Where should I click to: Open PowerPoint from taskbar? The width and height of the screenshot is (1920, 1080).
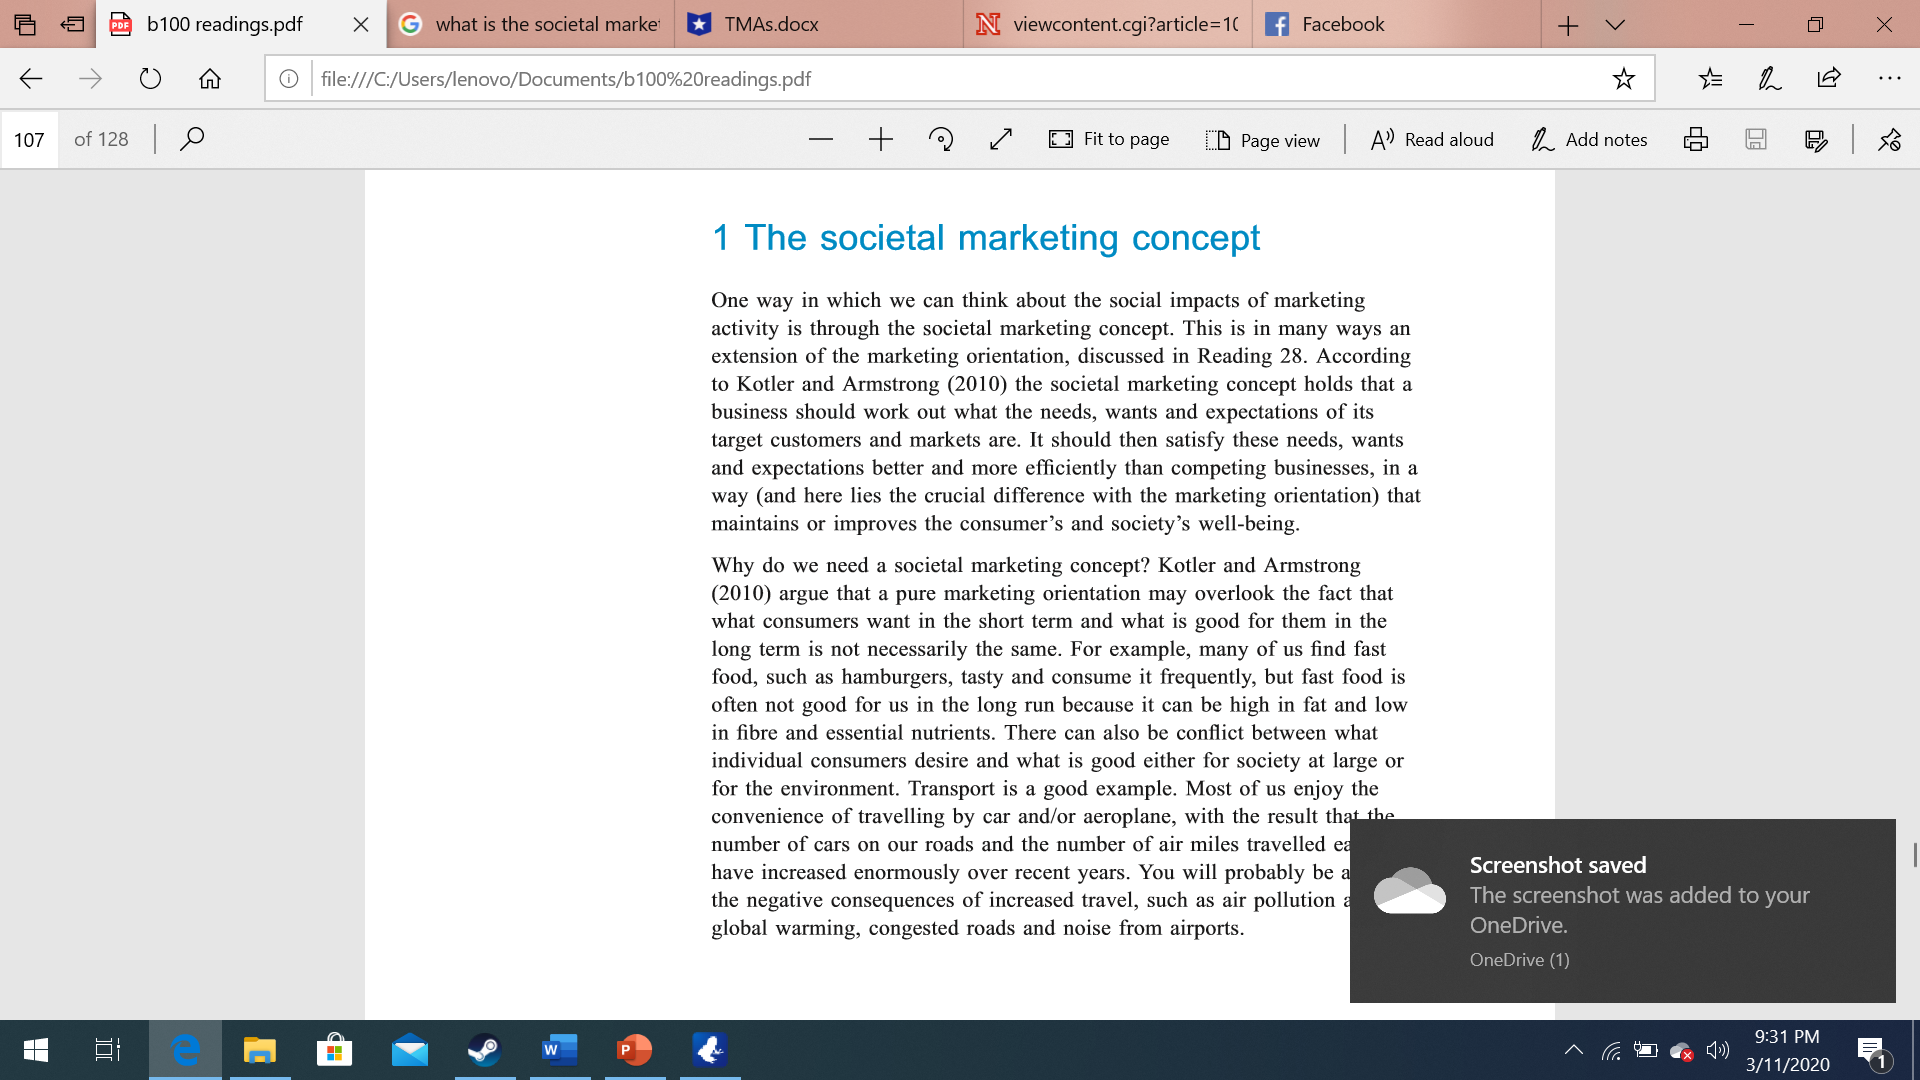pos(635,1050)
